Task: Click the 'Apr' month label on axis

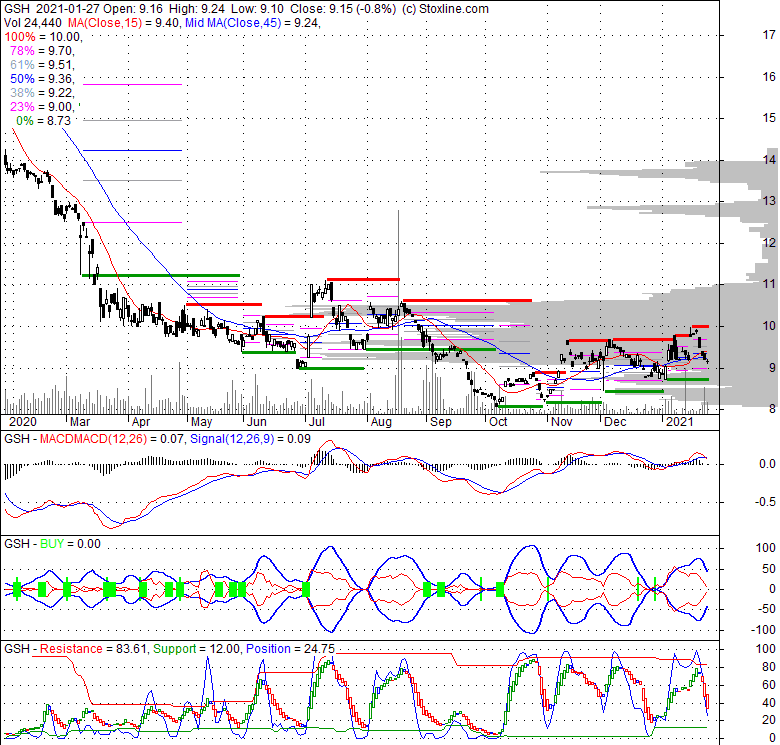Action: click(141, 422)
